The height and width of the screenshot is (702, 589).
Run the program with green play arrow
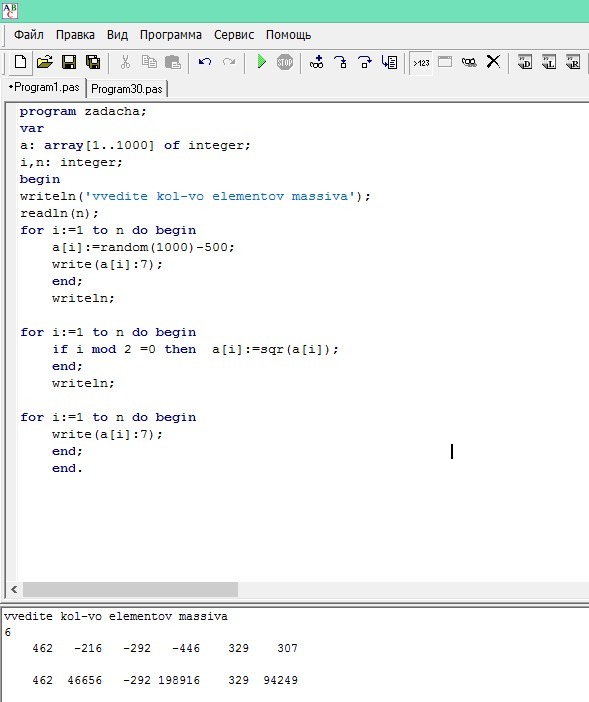[262, 62]
